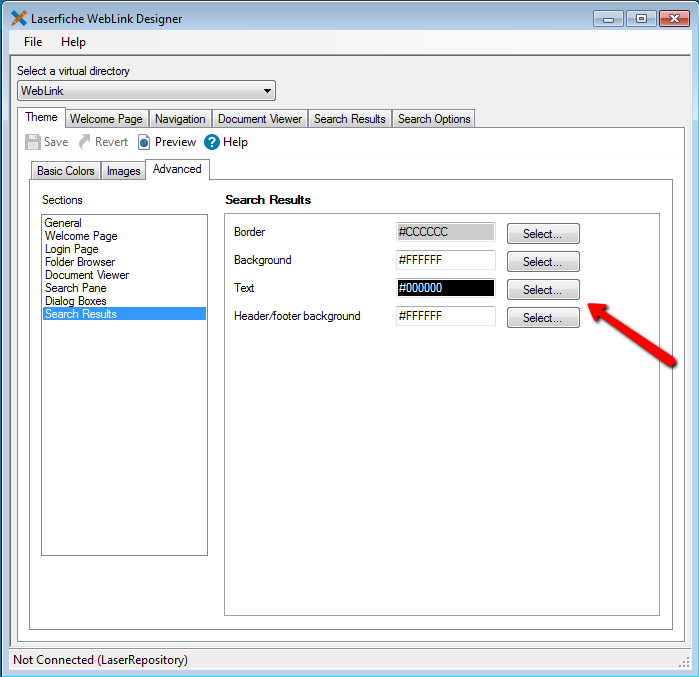
Task: Close the WebLink Designer window
Action: pos(674,19)
